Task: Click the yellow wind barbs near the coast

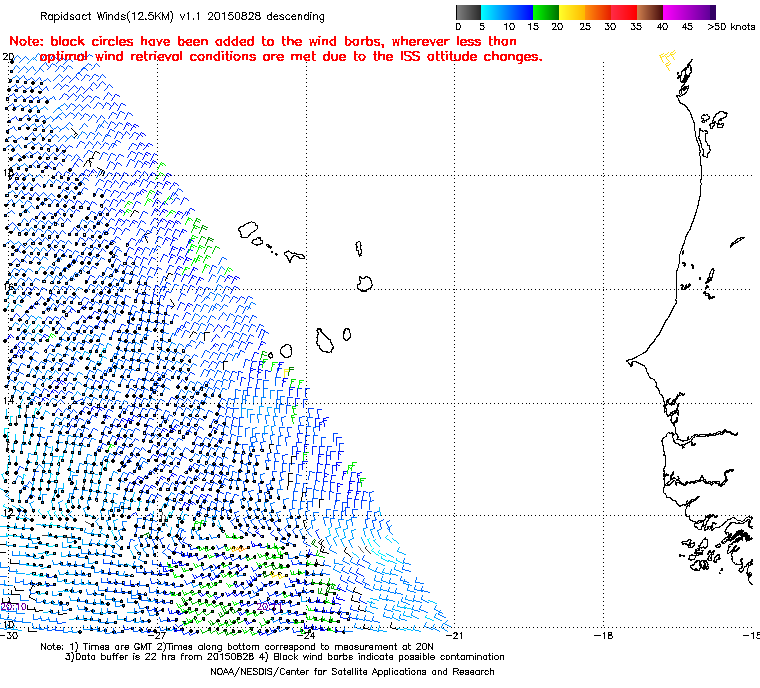Action: pyautogui.click(x=667, y=60)
